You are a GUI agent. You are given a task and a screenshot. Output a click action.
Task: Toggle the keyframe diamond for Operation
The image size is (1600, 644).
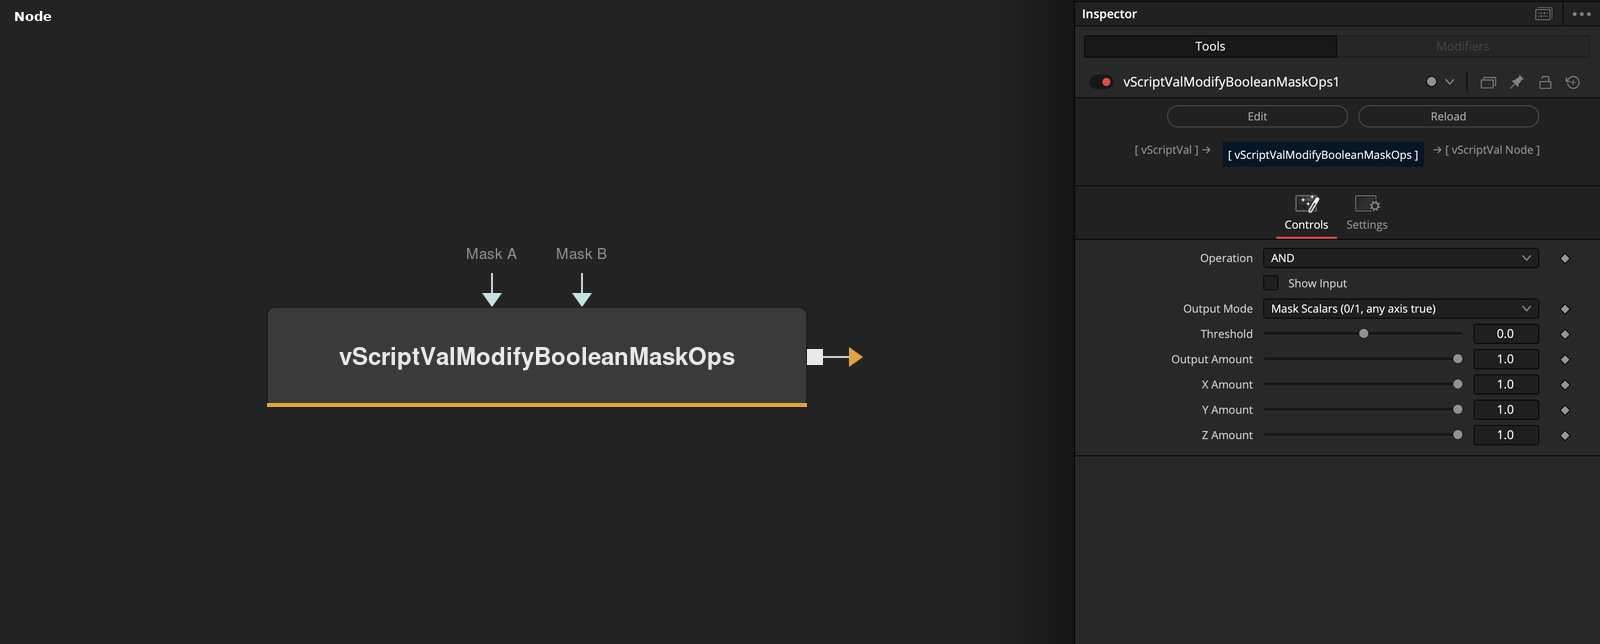tap(1565, 258)
